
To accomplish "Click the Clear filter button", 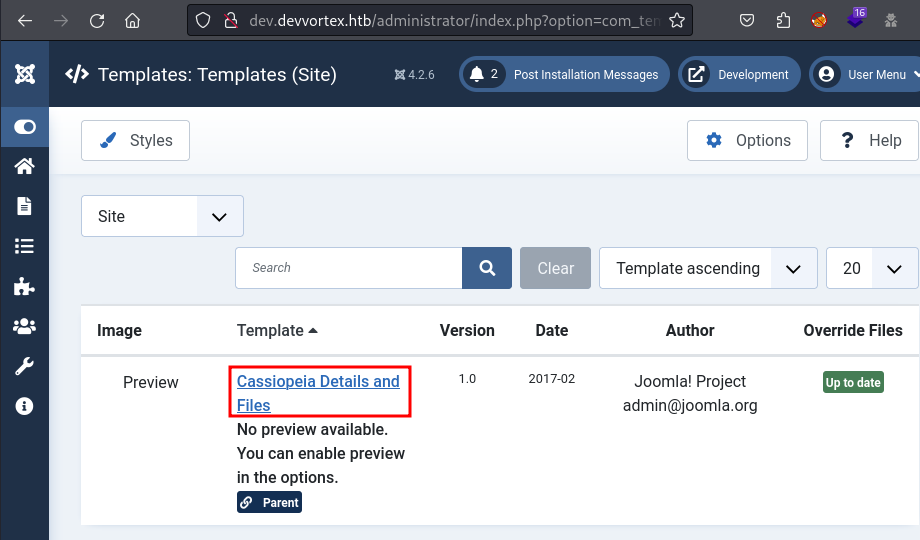I will click(556, 268).
